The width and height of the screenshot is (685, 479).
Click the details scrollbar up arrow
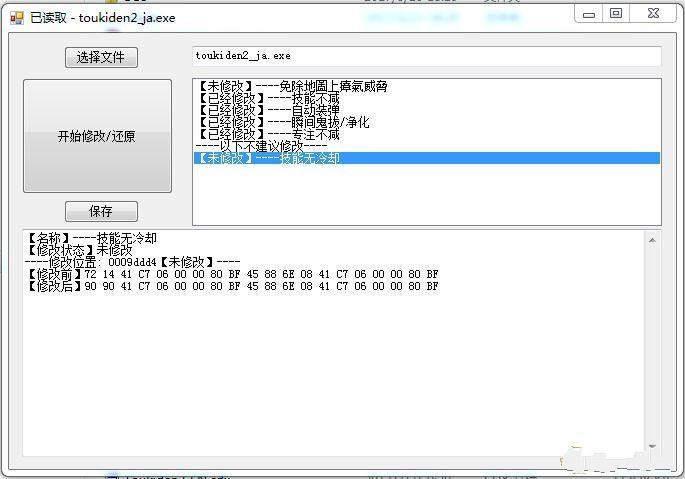point(652,240)
